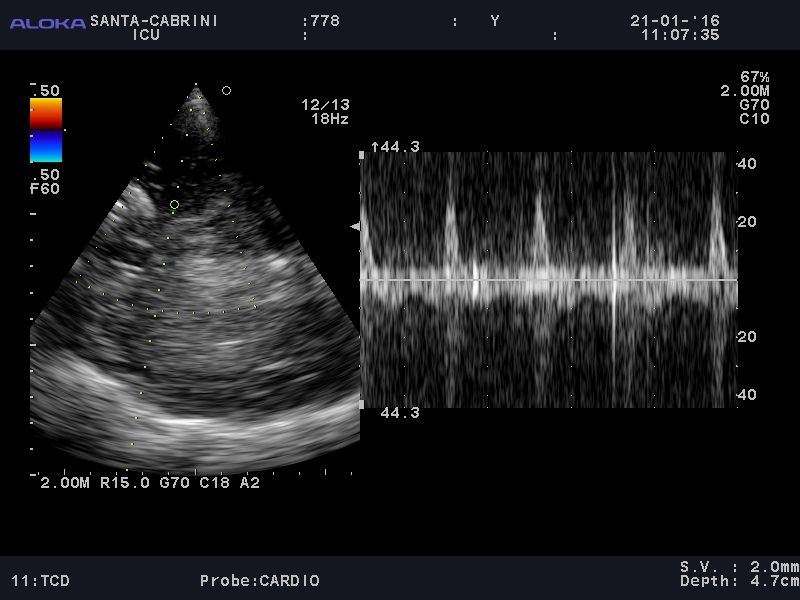800x600 pixels.
Task: Click the Depth 4.7cm readout
Action: point(739,580)
